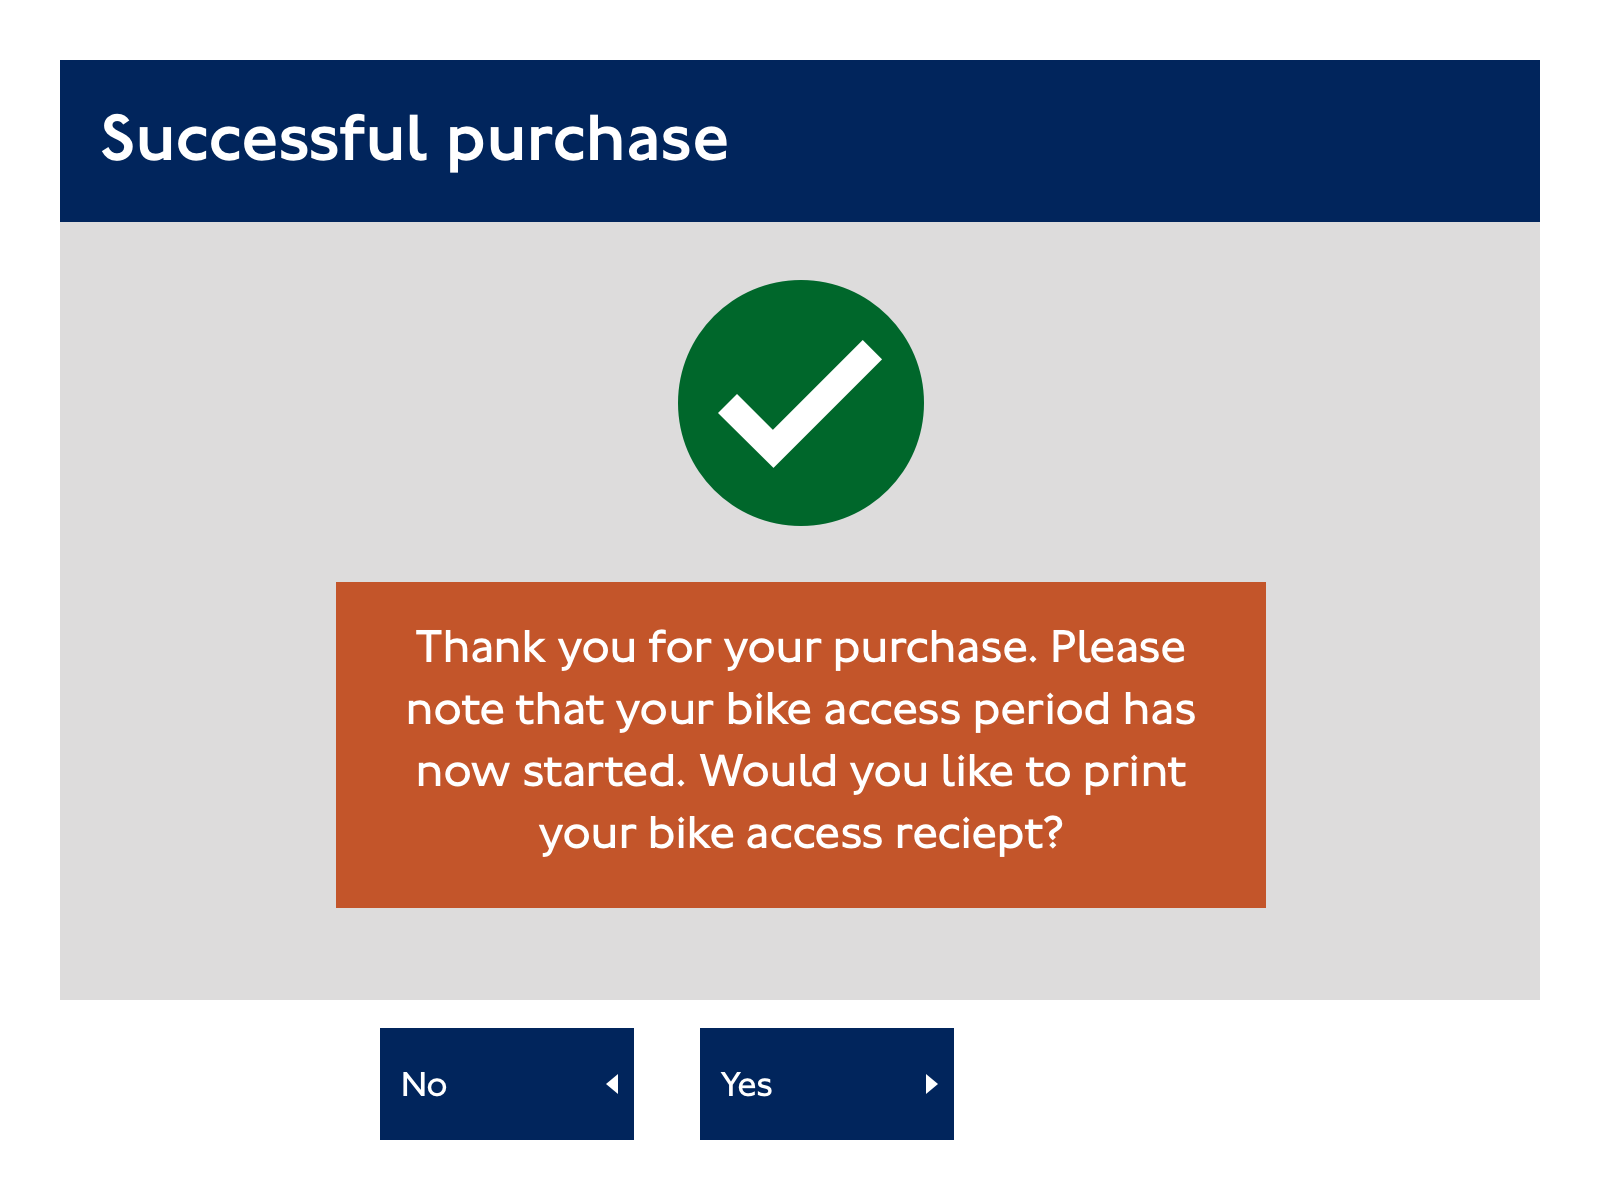
Task: Click the orange thank-you message box
Action: [801, 745]
